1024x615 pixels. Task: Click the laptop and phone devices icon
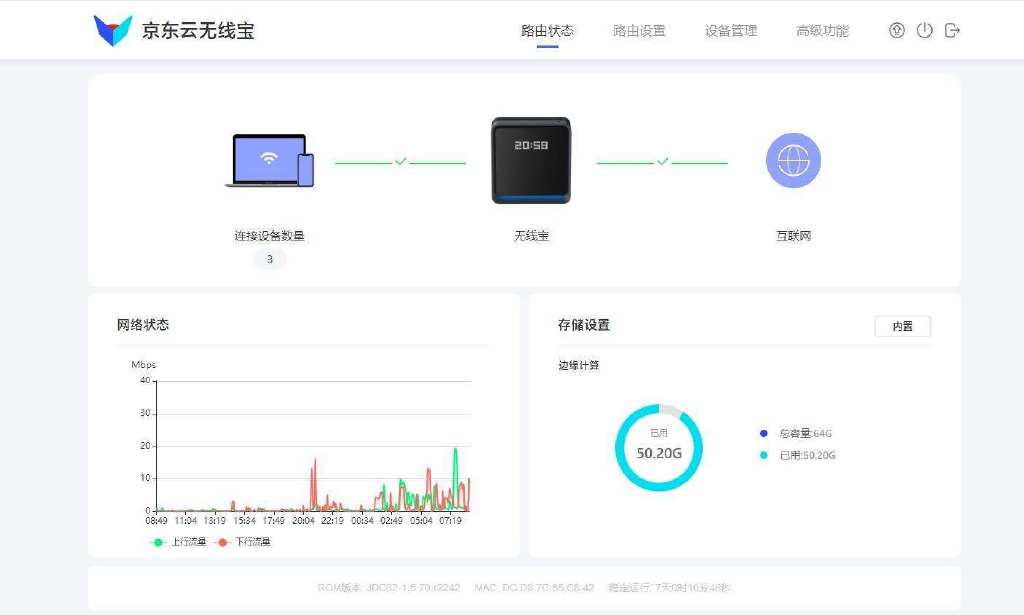pyautogui.click(x=270, y=161)
